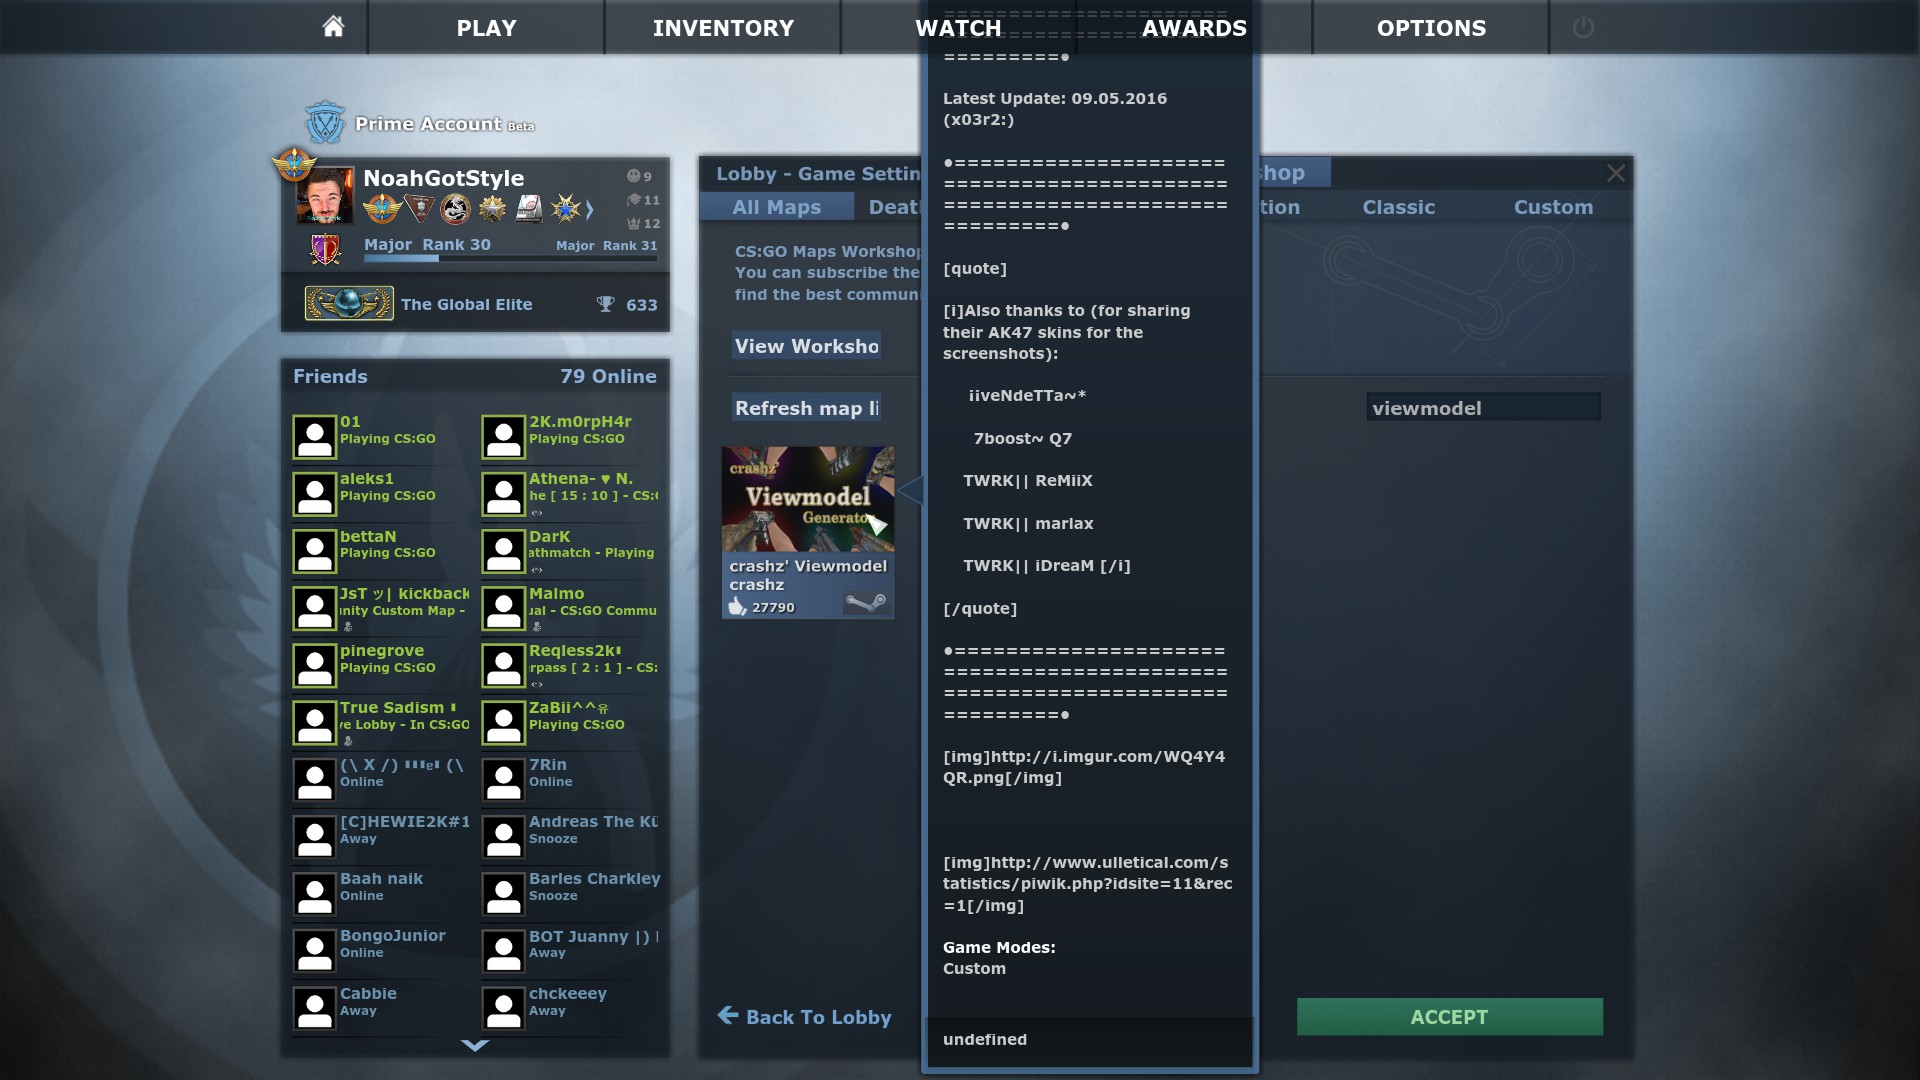This screenshot has width=1920, height=1080.
Task: Click the Major Rank 30 shield emblem
Action: pyautogui.click(x=325, y=249)
